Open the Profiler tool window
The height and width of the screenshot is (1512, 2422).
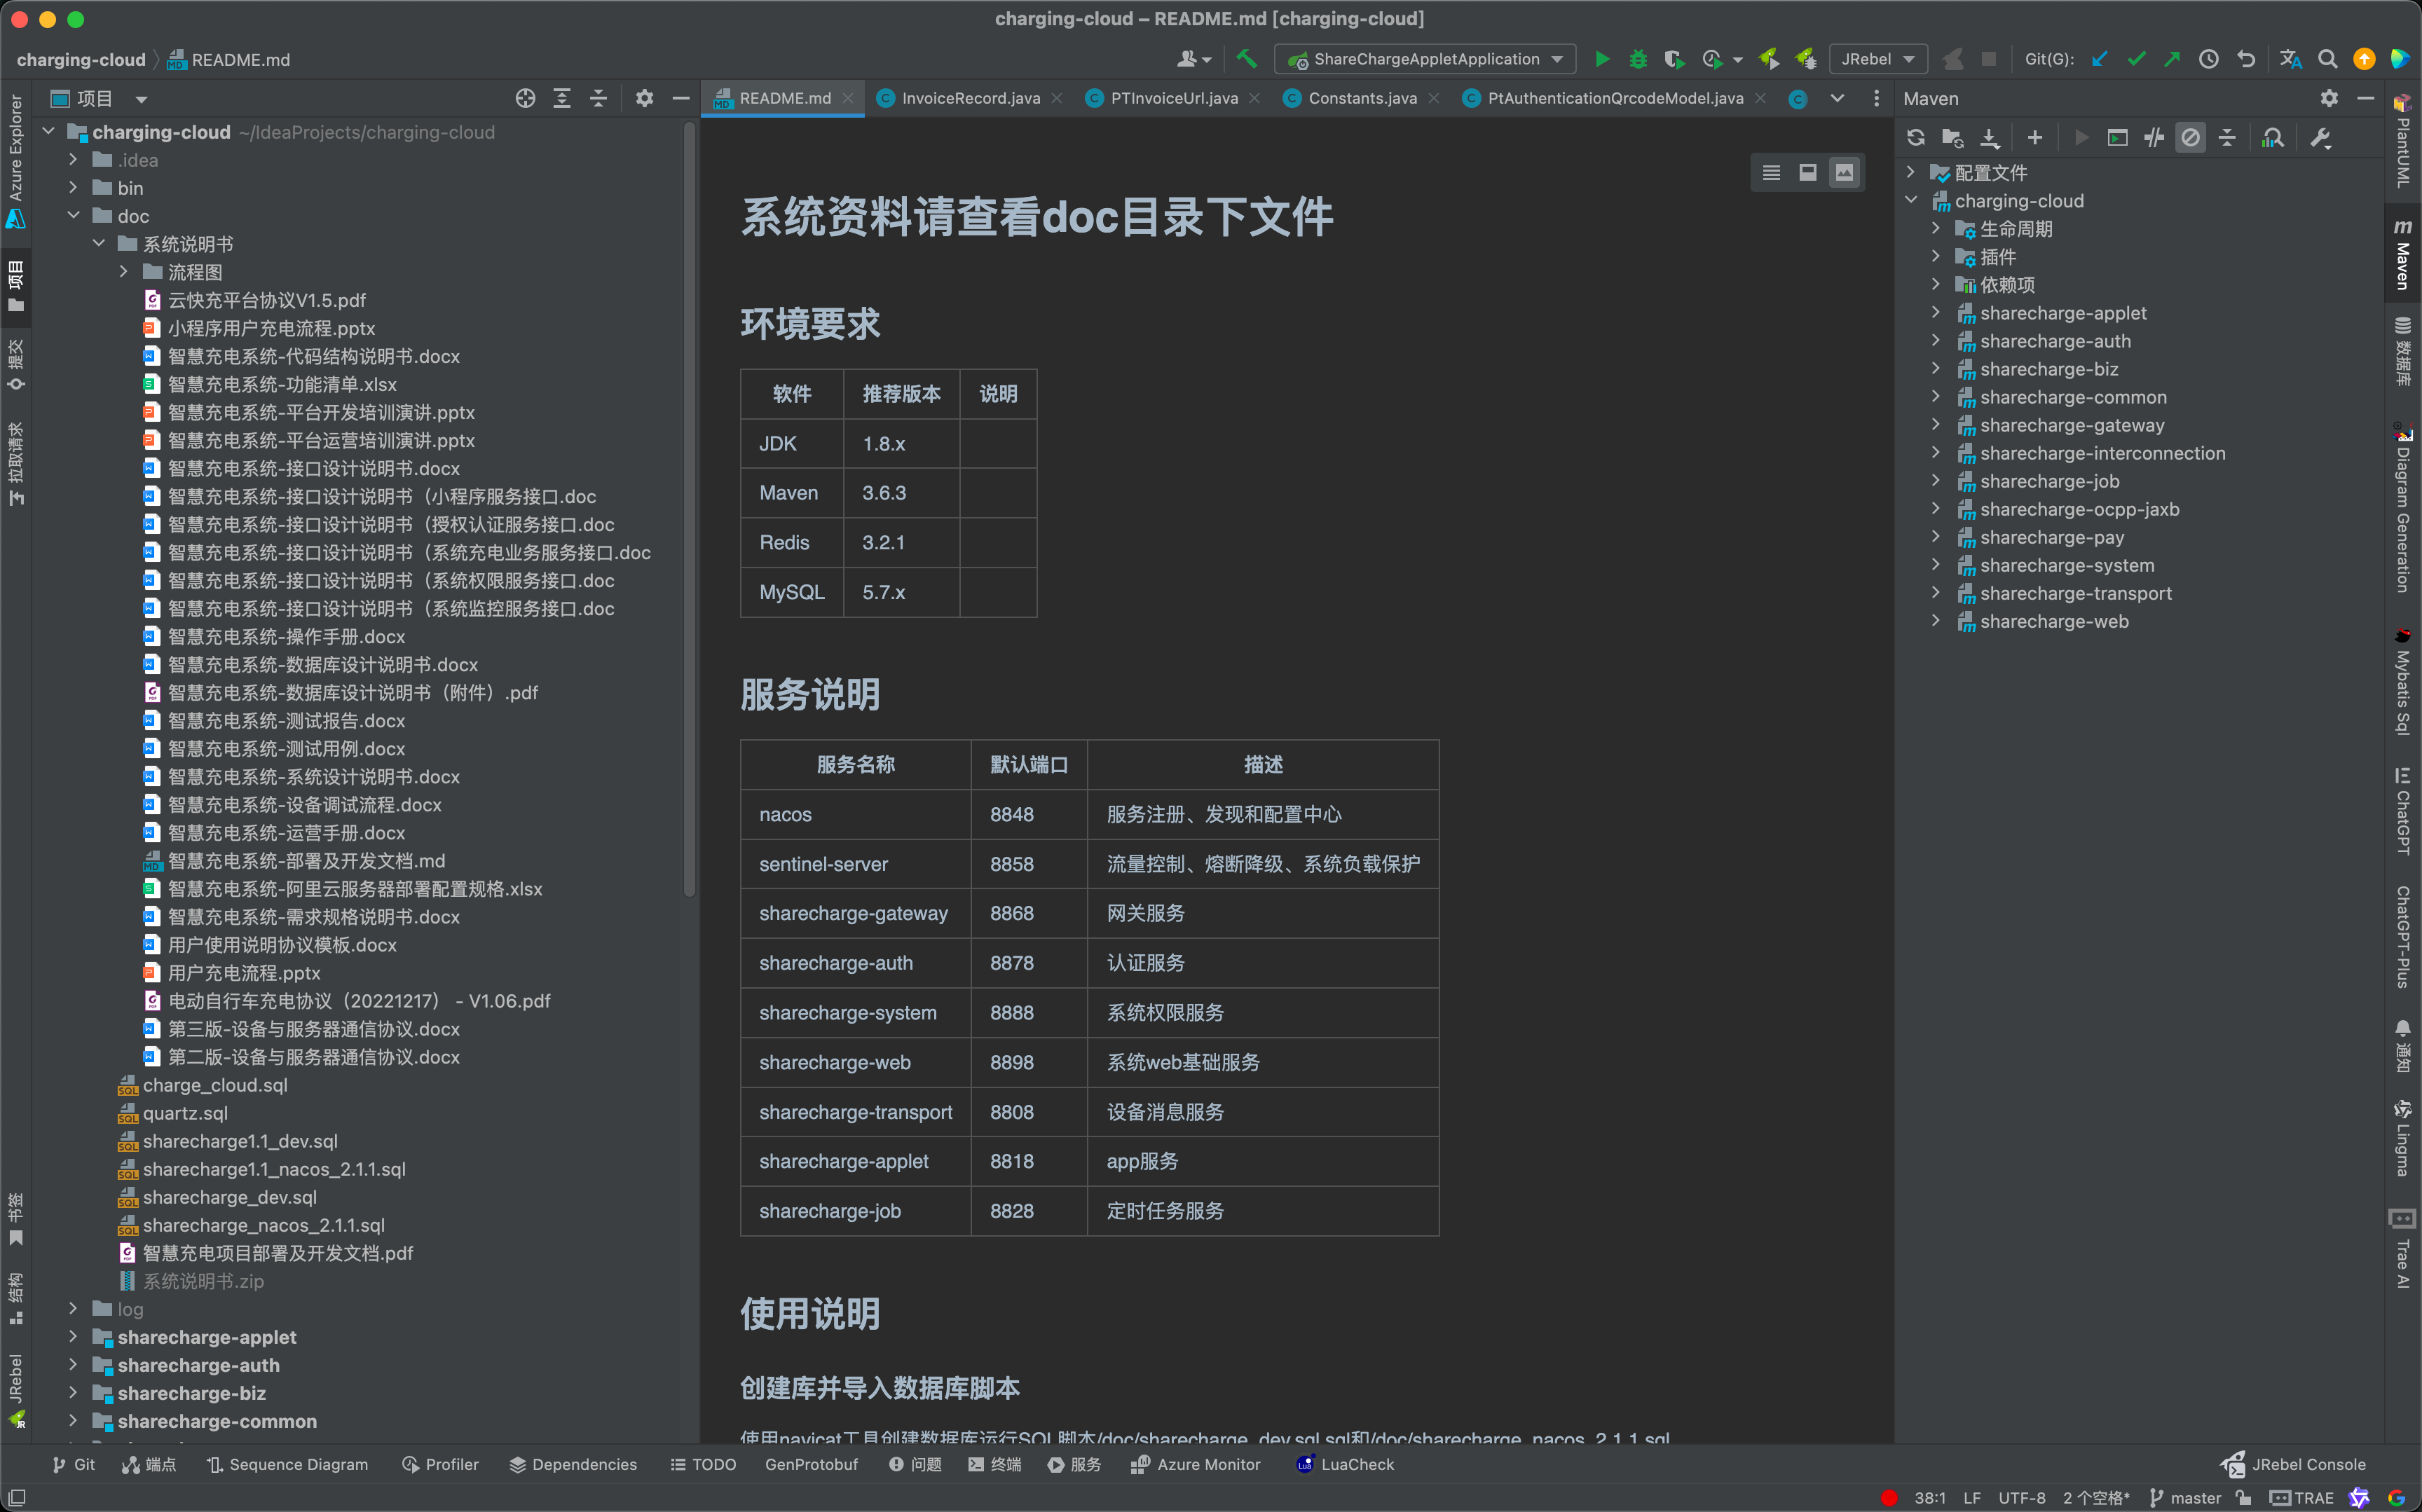(x=440, y=1464)
